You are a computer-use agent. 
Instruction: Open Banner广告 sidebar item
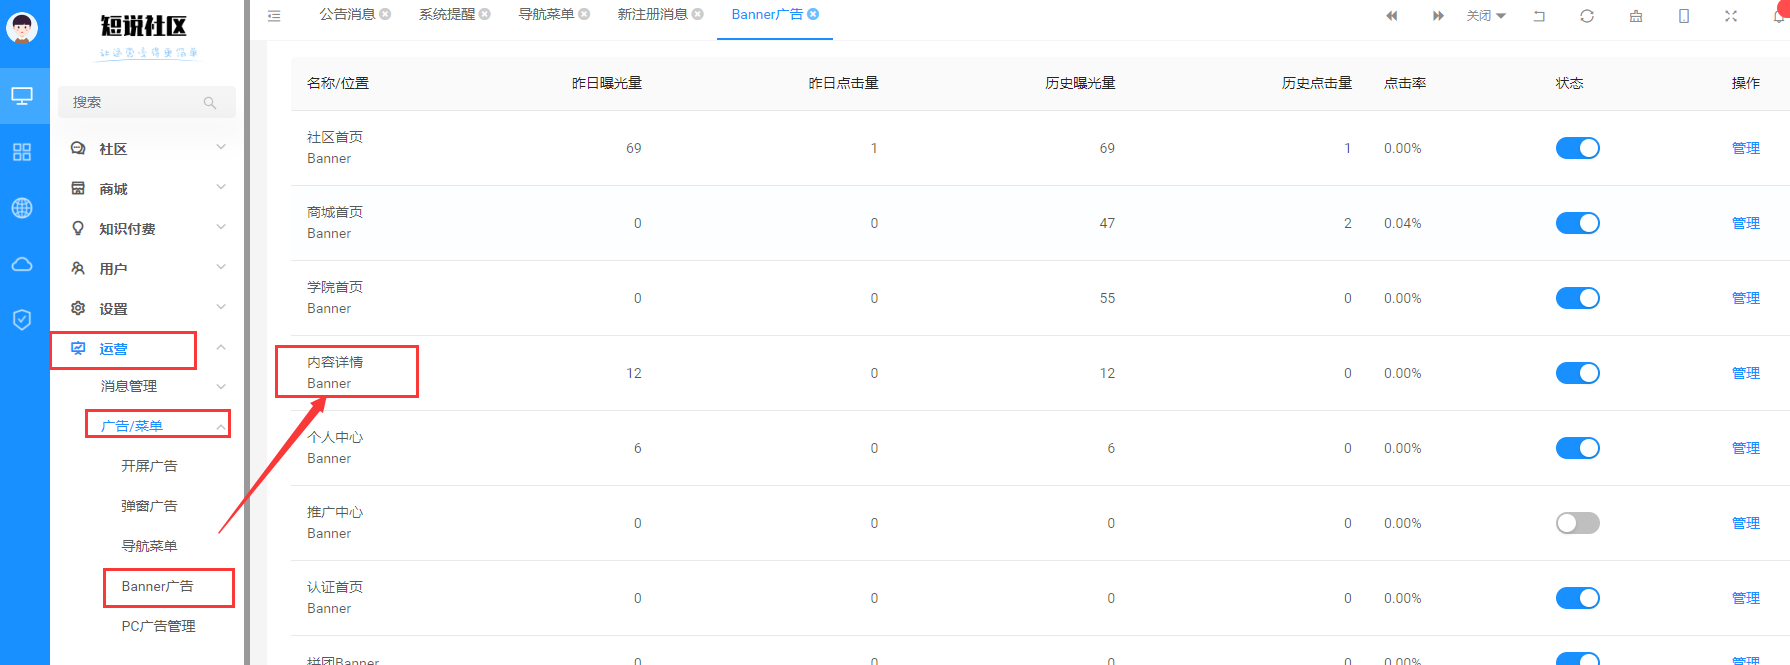pos(157,586)
